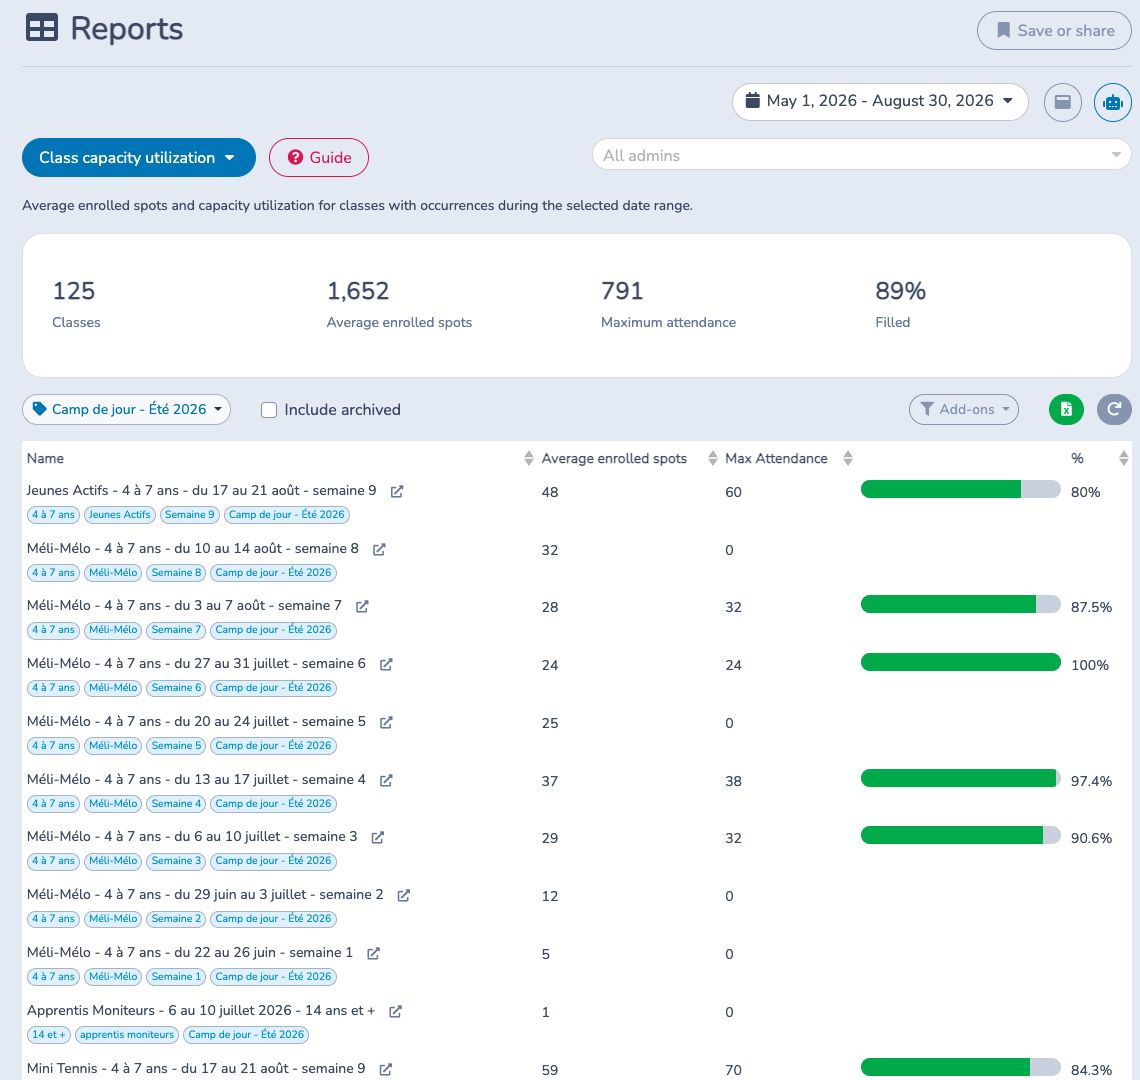
Task: Click Méli-Mélo du 10 au 14 août name
Action: point(193,548)
